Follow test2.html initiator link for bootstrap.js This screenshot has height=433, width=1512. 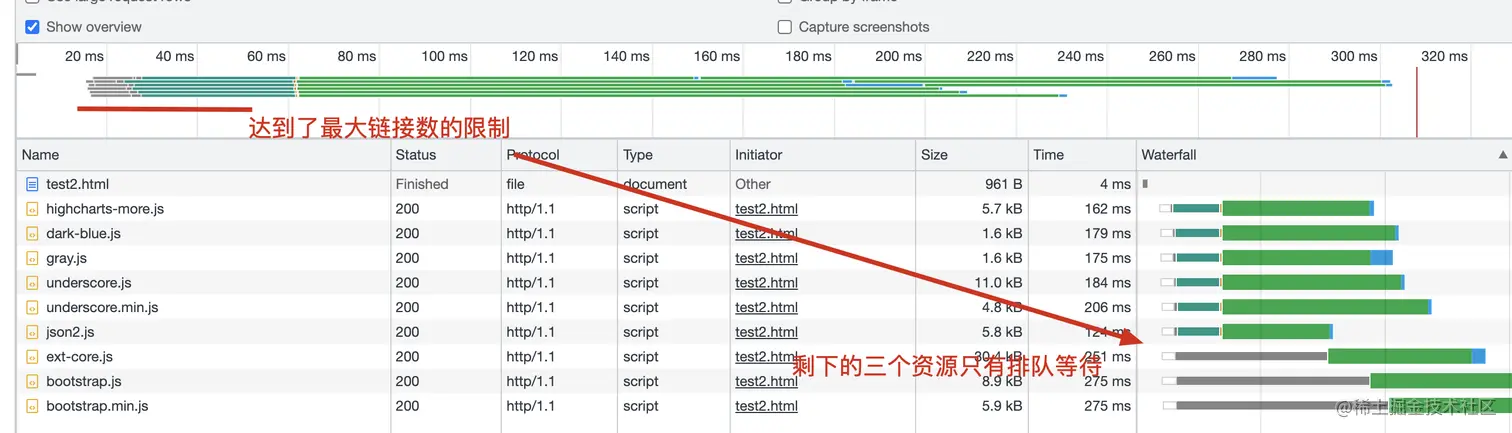point(766,381)
